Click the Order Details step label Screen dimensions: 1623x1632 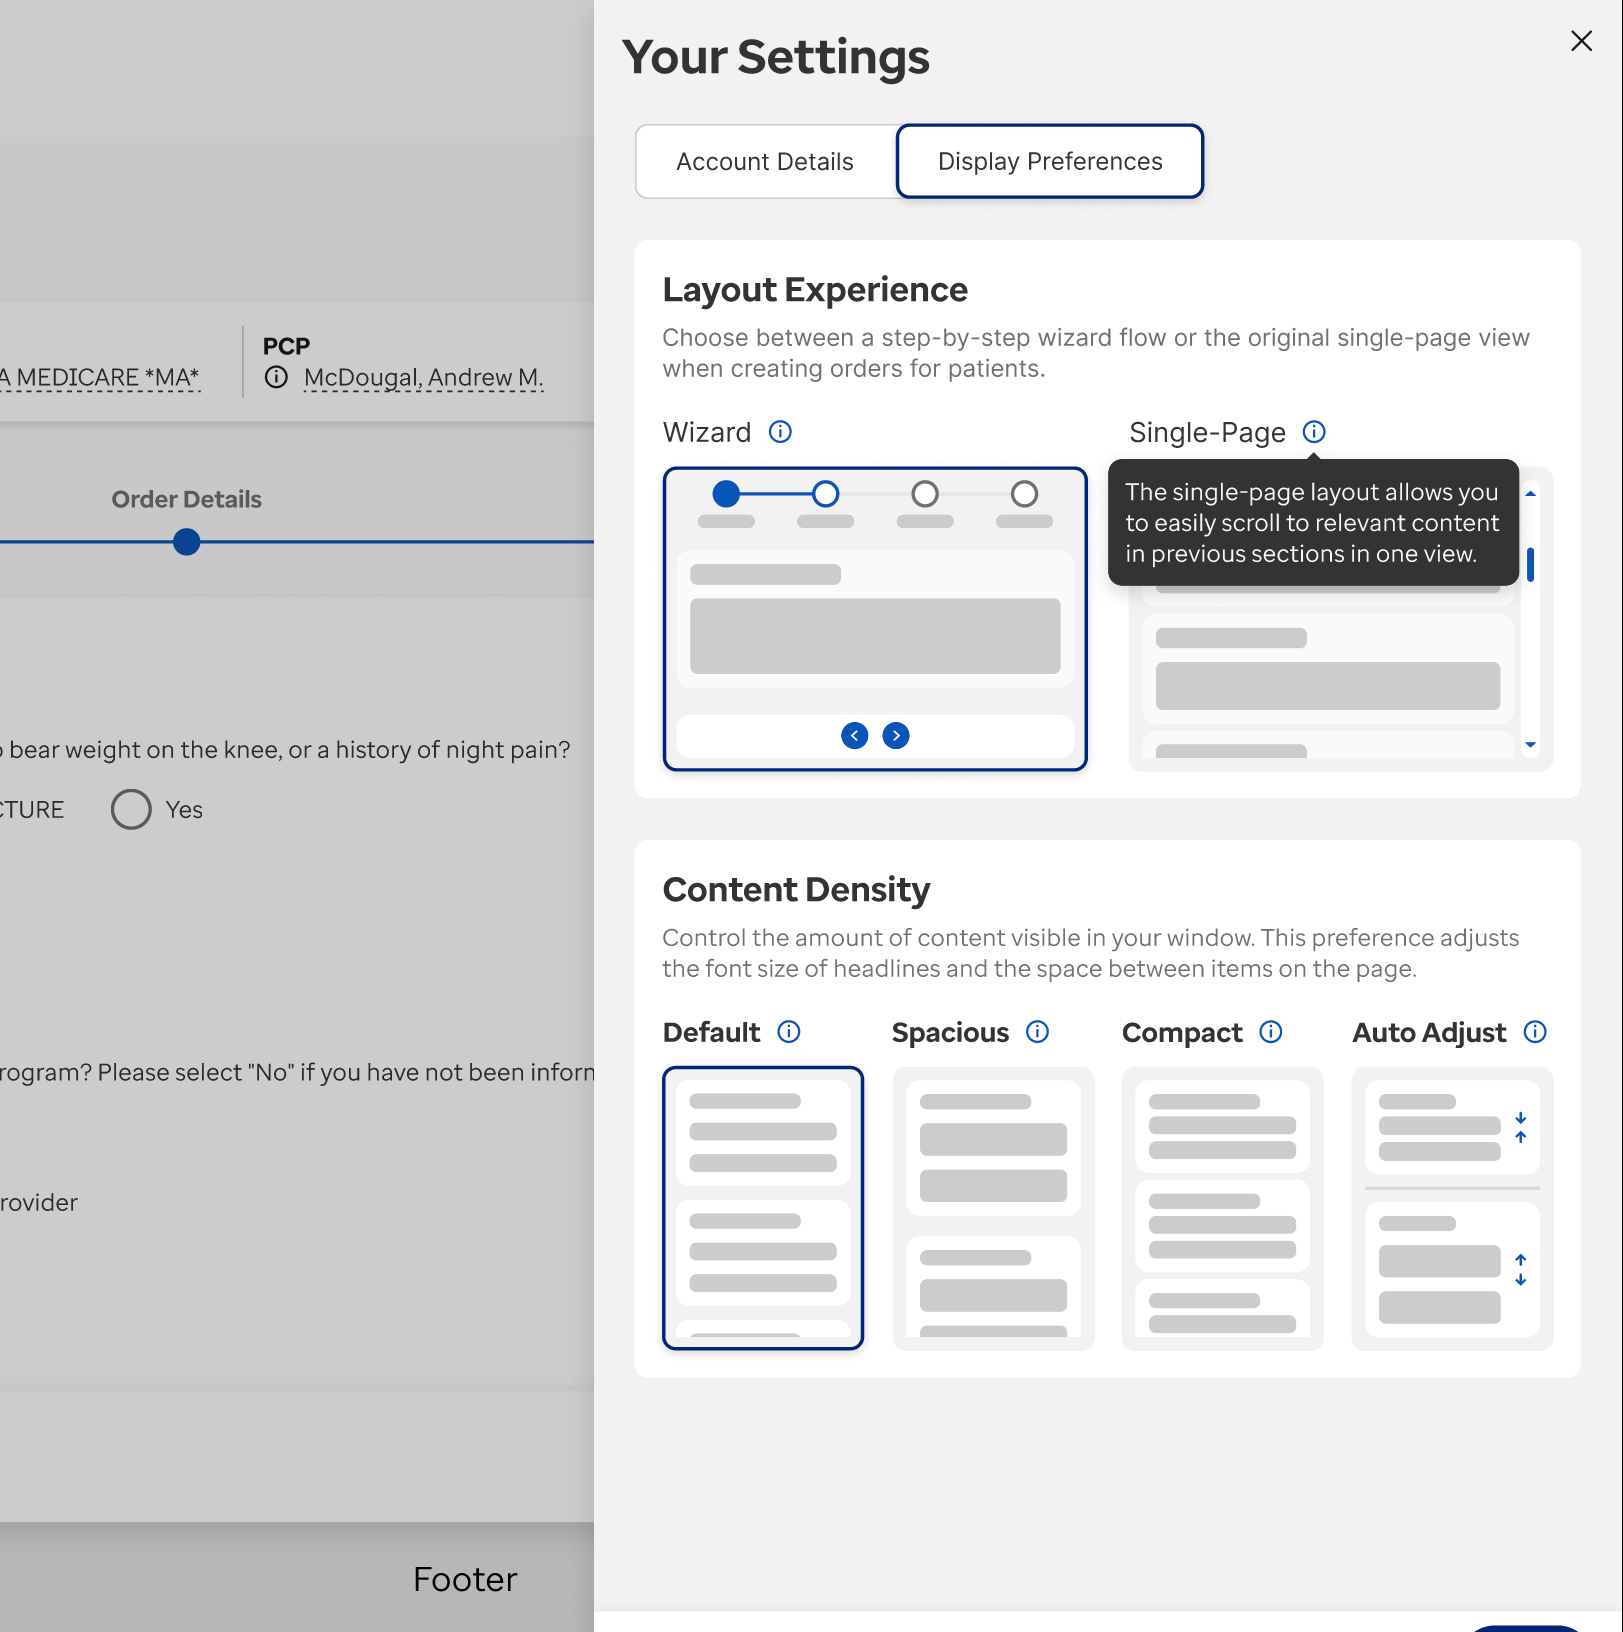tap(186, 499)
